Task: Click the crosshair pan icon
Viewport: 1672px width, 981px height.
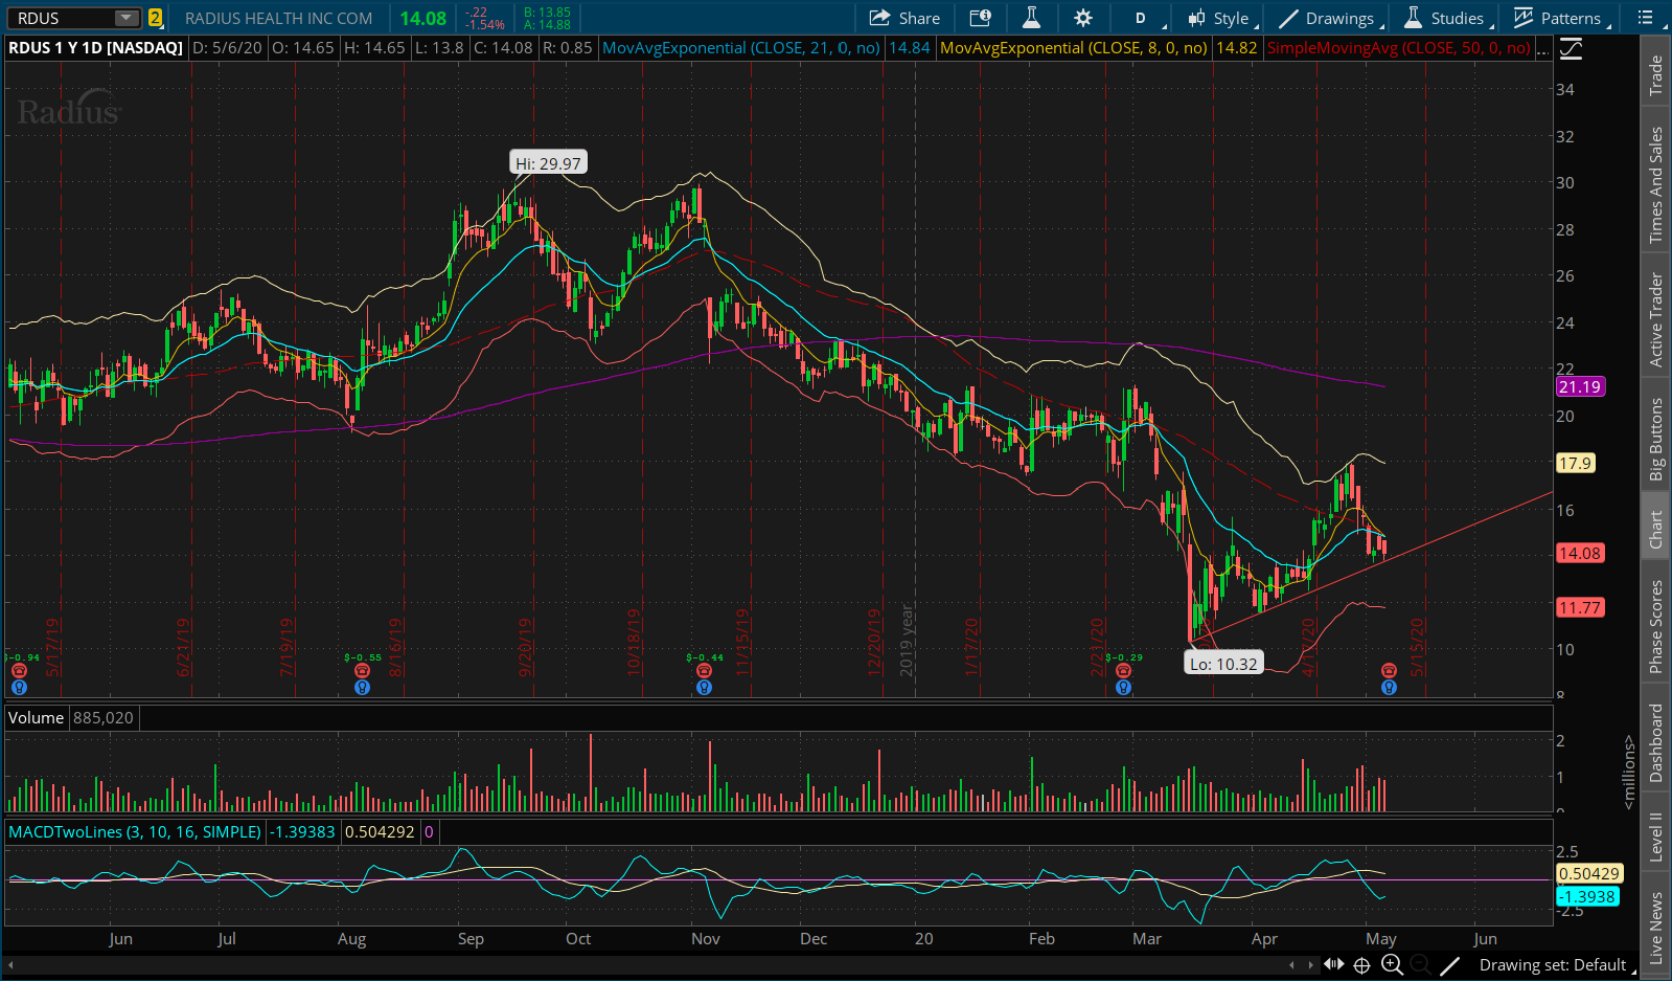Action: [1361, 965]
